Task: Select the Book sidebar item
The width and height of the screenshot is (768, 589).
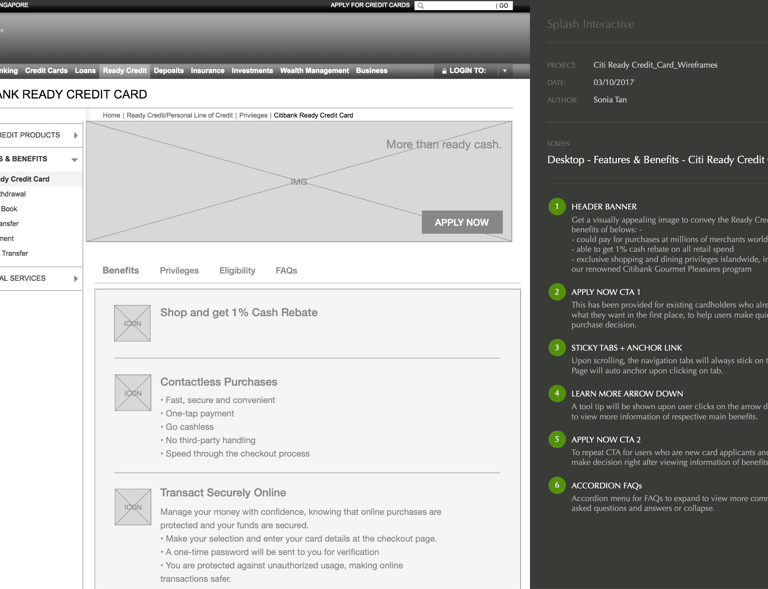Action: point(9,209)
